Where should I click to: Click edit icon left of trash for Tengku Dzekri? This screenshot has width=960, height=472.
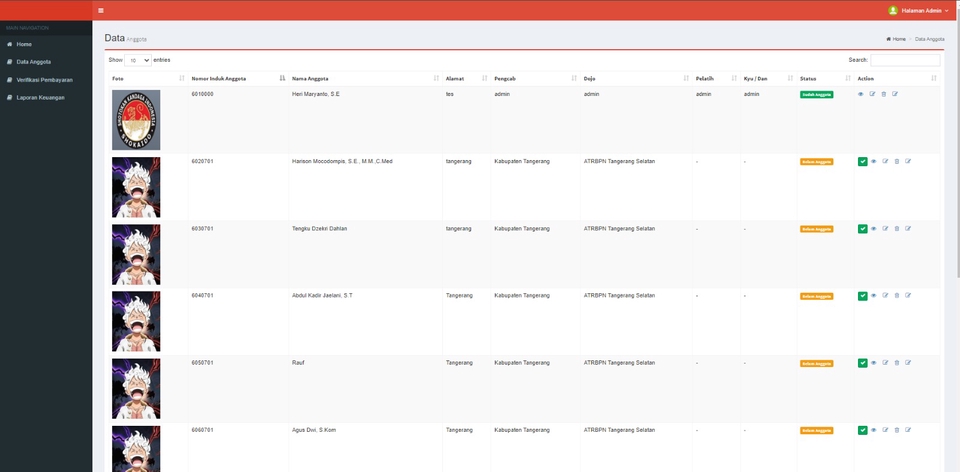885,229
